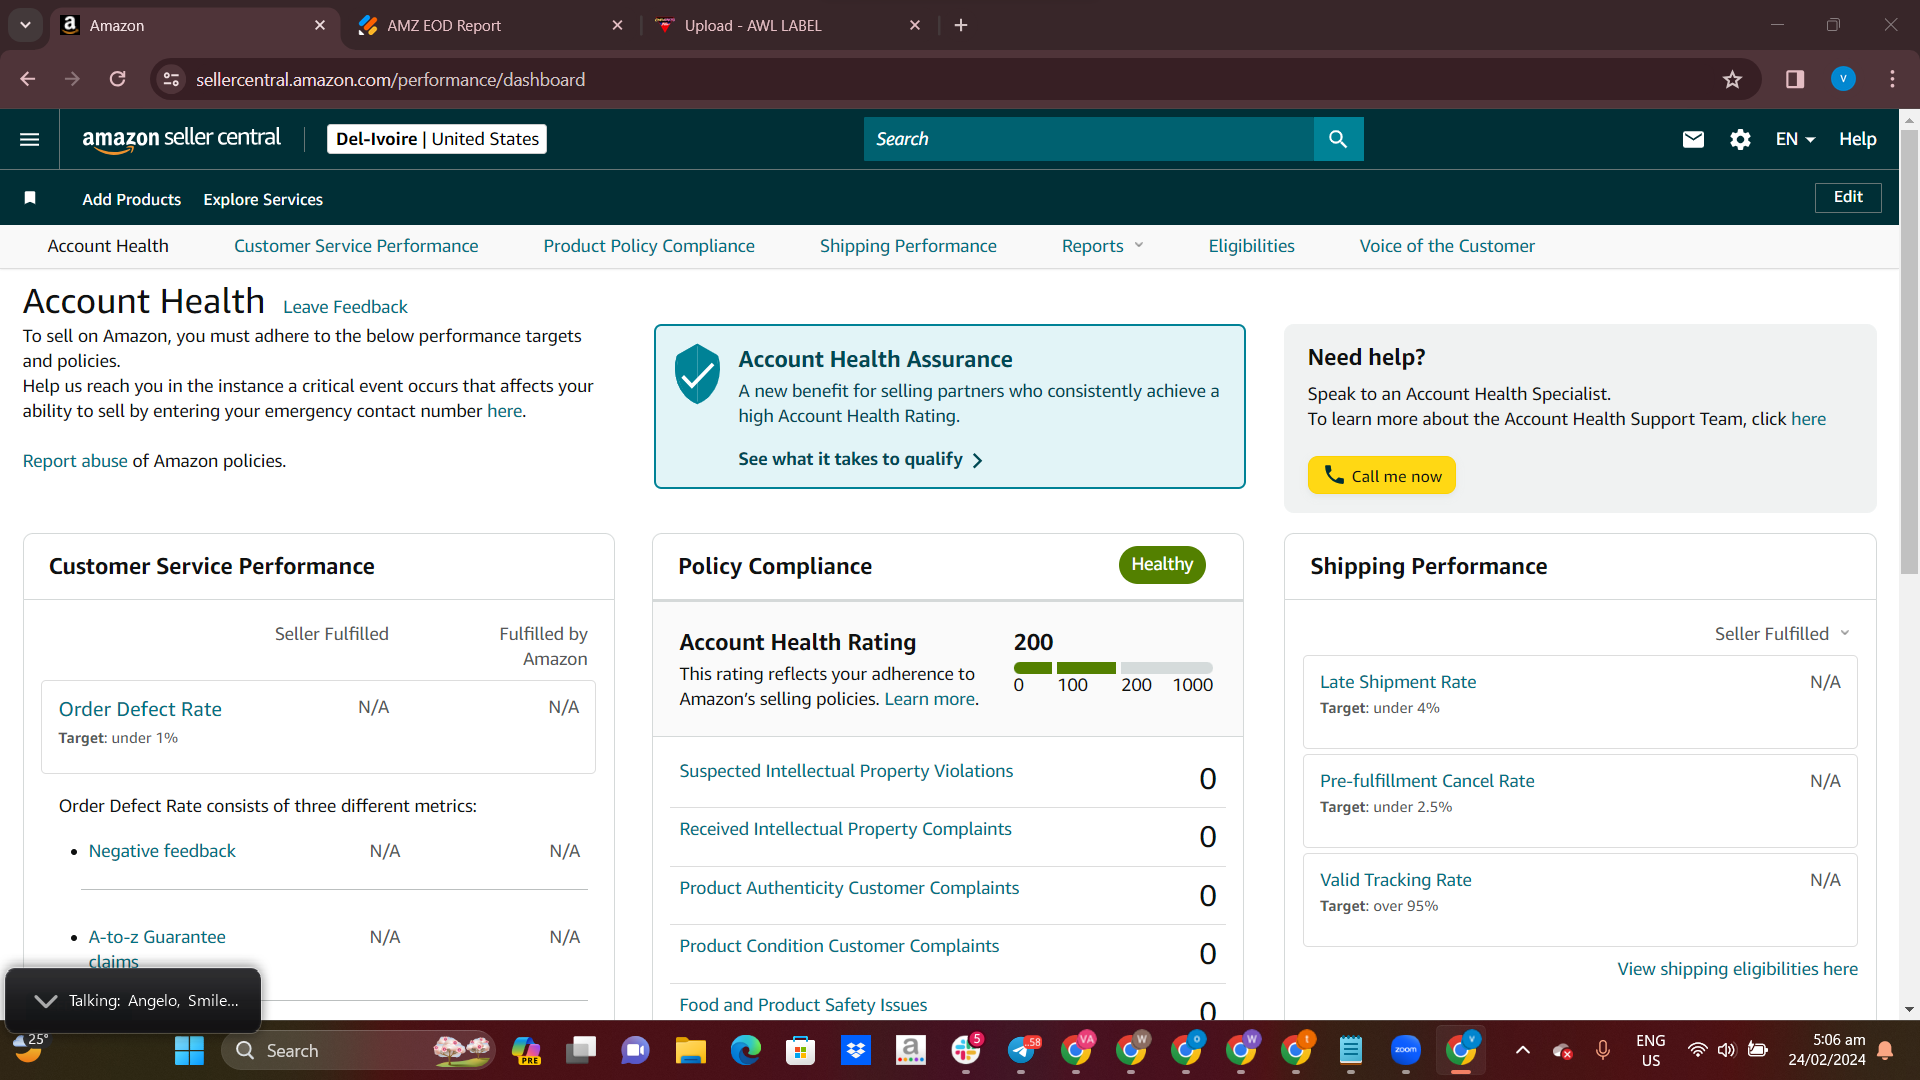The height and width of the screenshot is (1080, 1920).
Task: Open the EN language dropdown
Action: [x=1795, y=139]
